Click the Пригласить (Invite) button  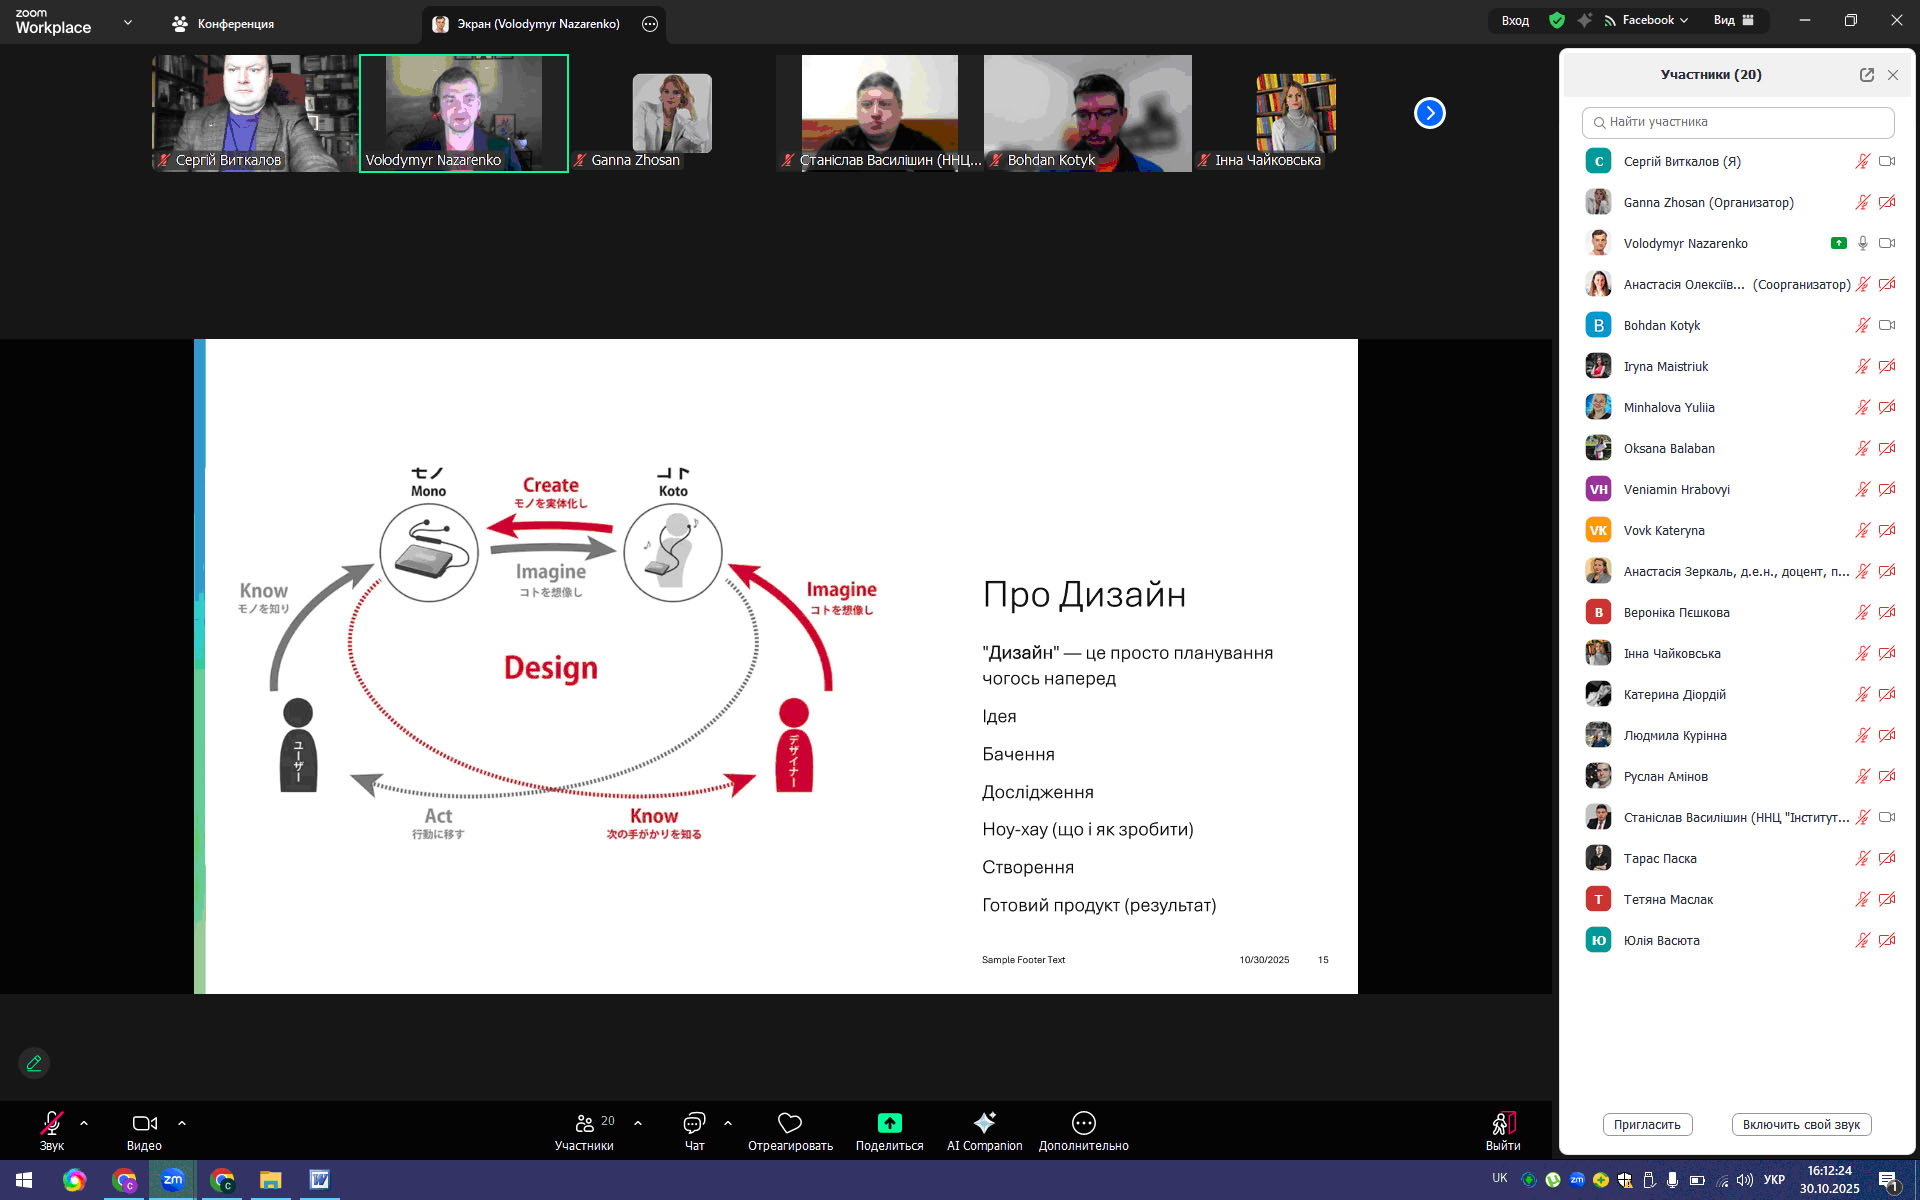(x=1646, y=1124)
